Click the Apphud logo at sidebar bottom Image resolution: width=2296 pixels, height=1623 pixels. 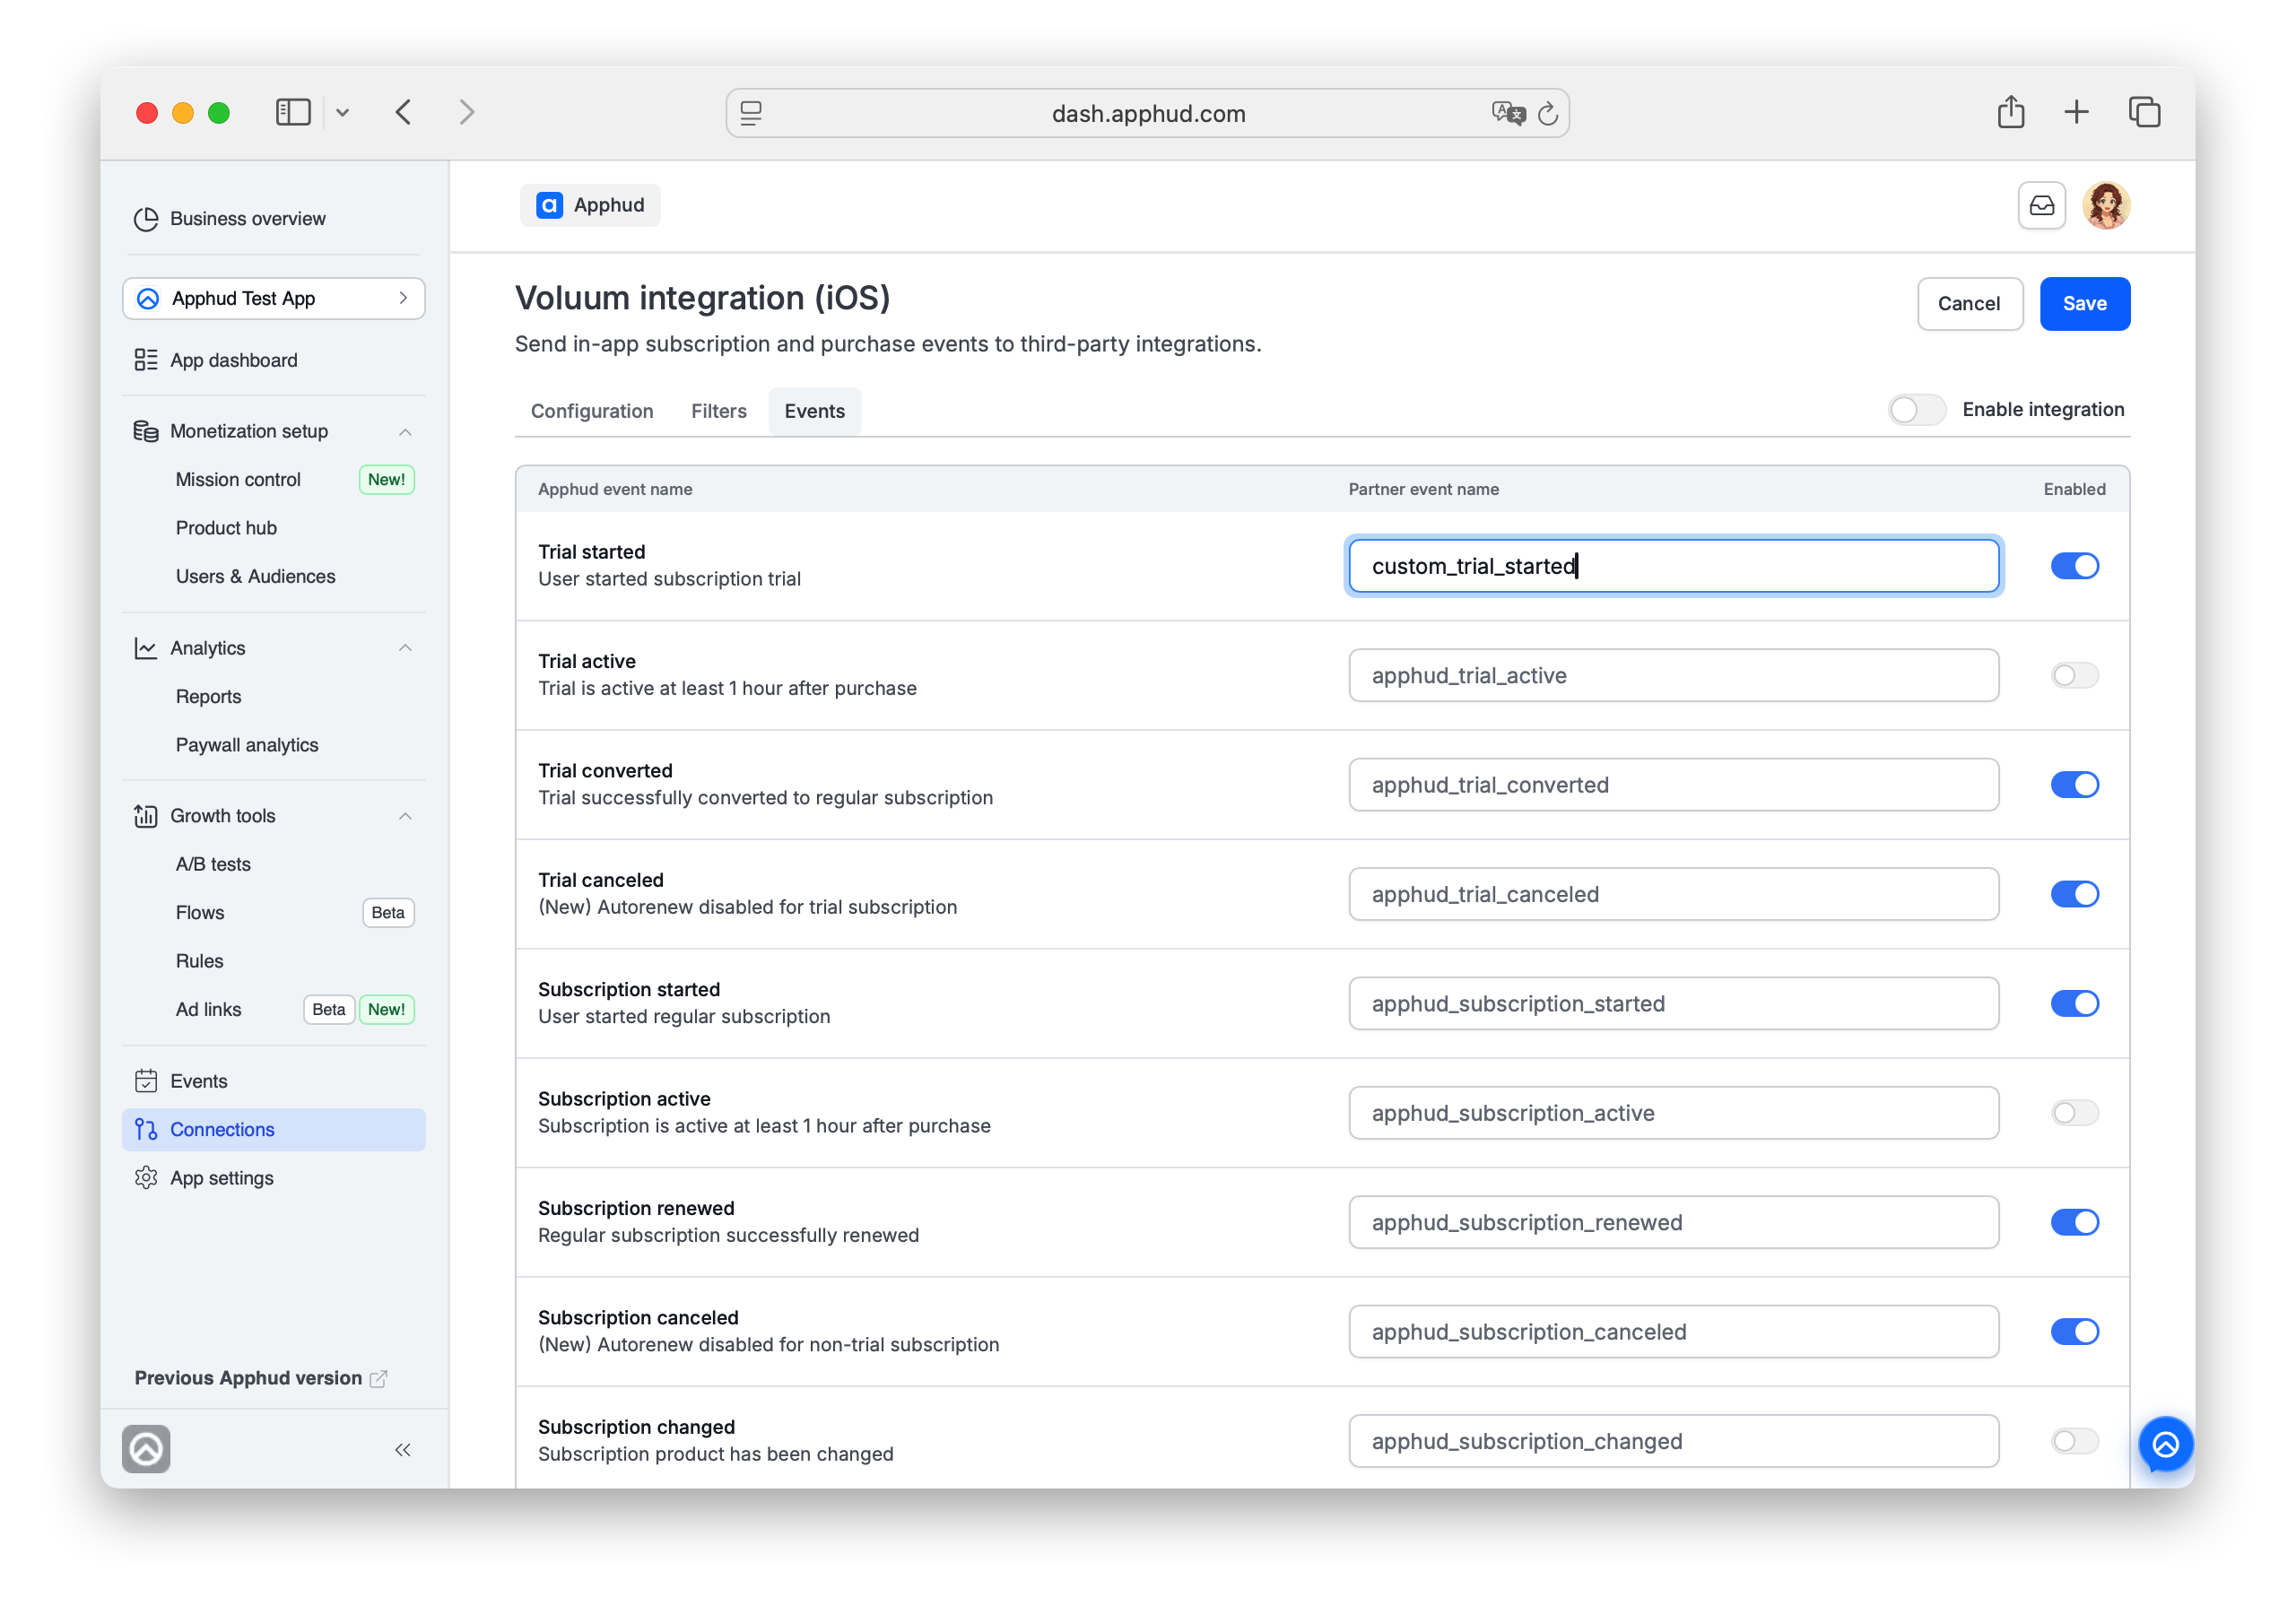(x=146, y=1449)
